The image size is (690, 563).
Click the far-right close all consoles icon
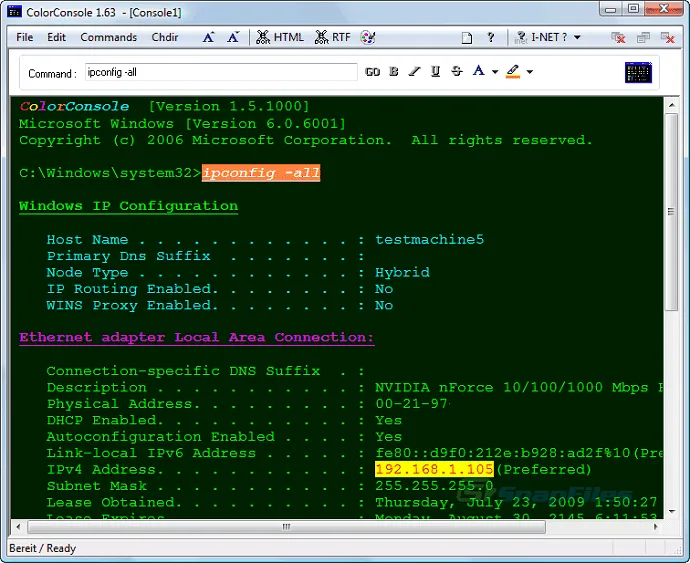[668, 38]
